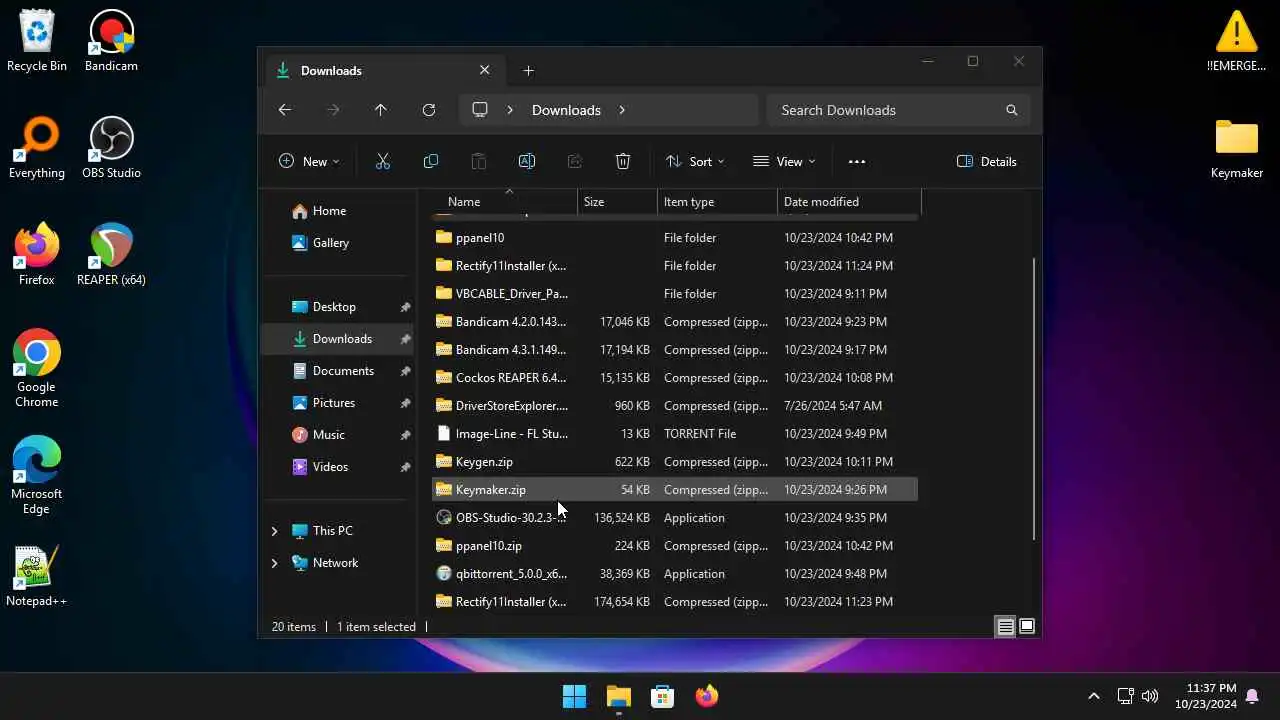Switch to details list view icon
The image size is (1280, 720).
pos(1005,627)
